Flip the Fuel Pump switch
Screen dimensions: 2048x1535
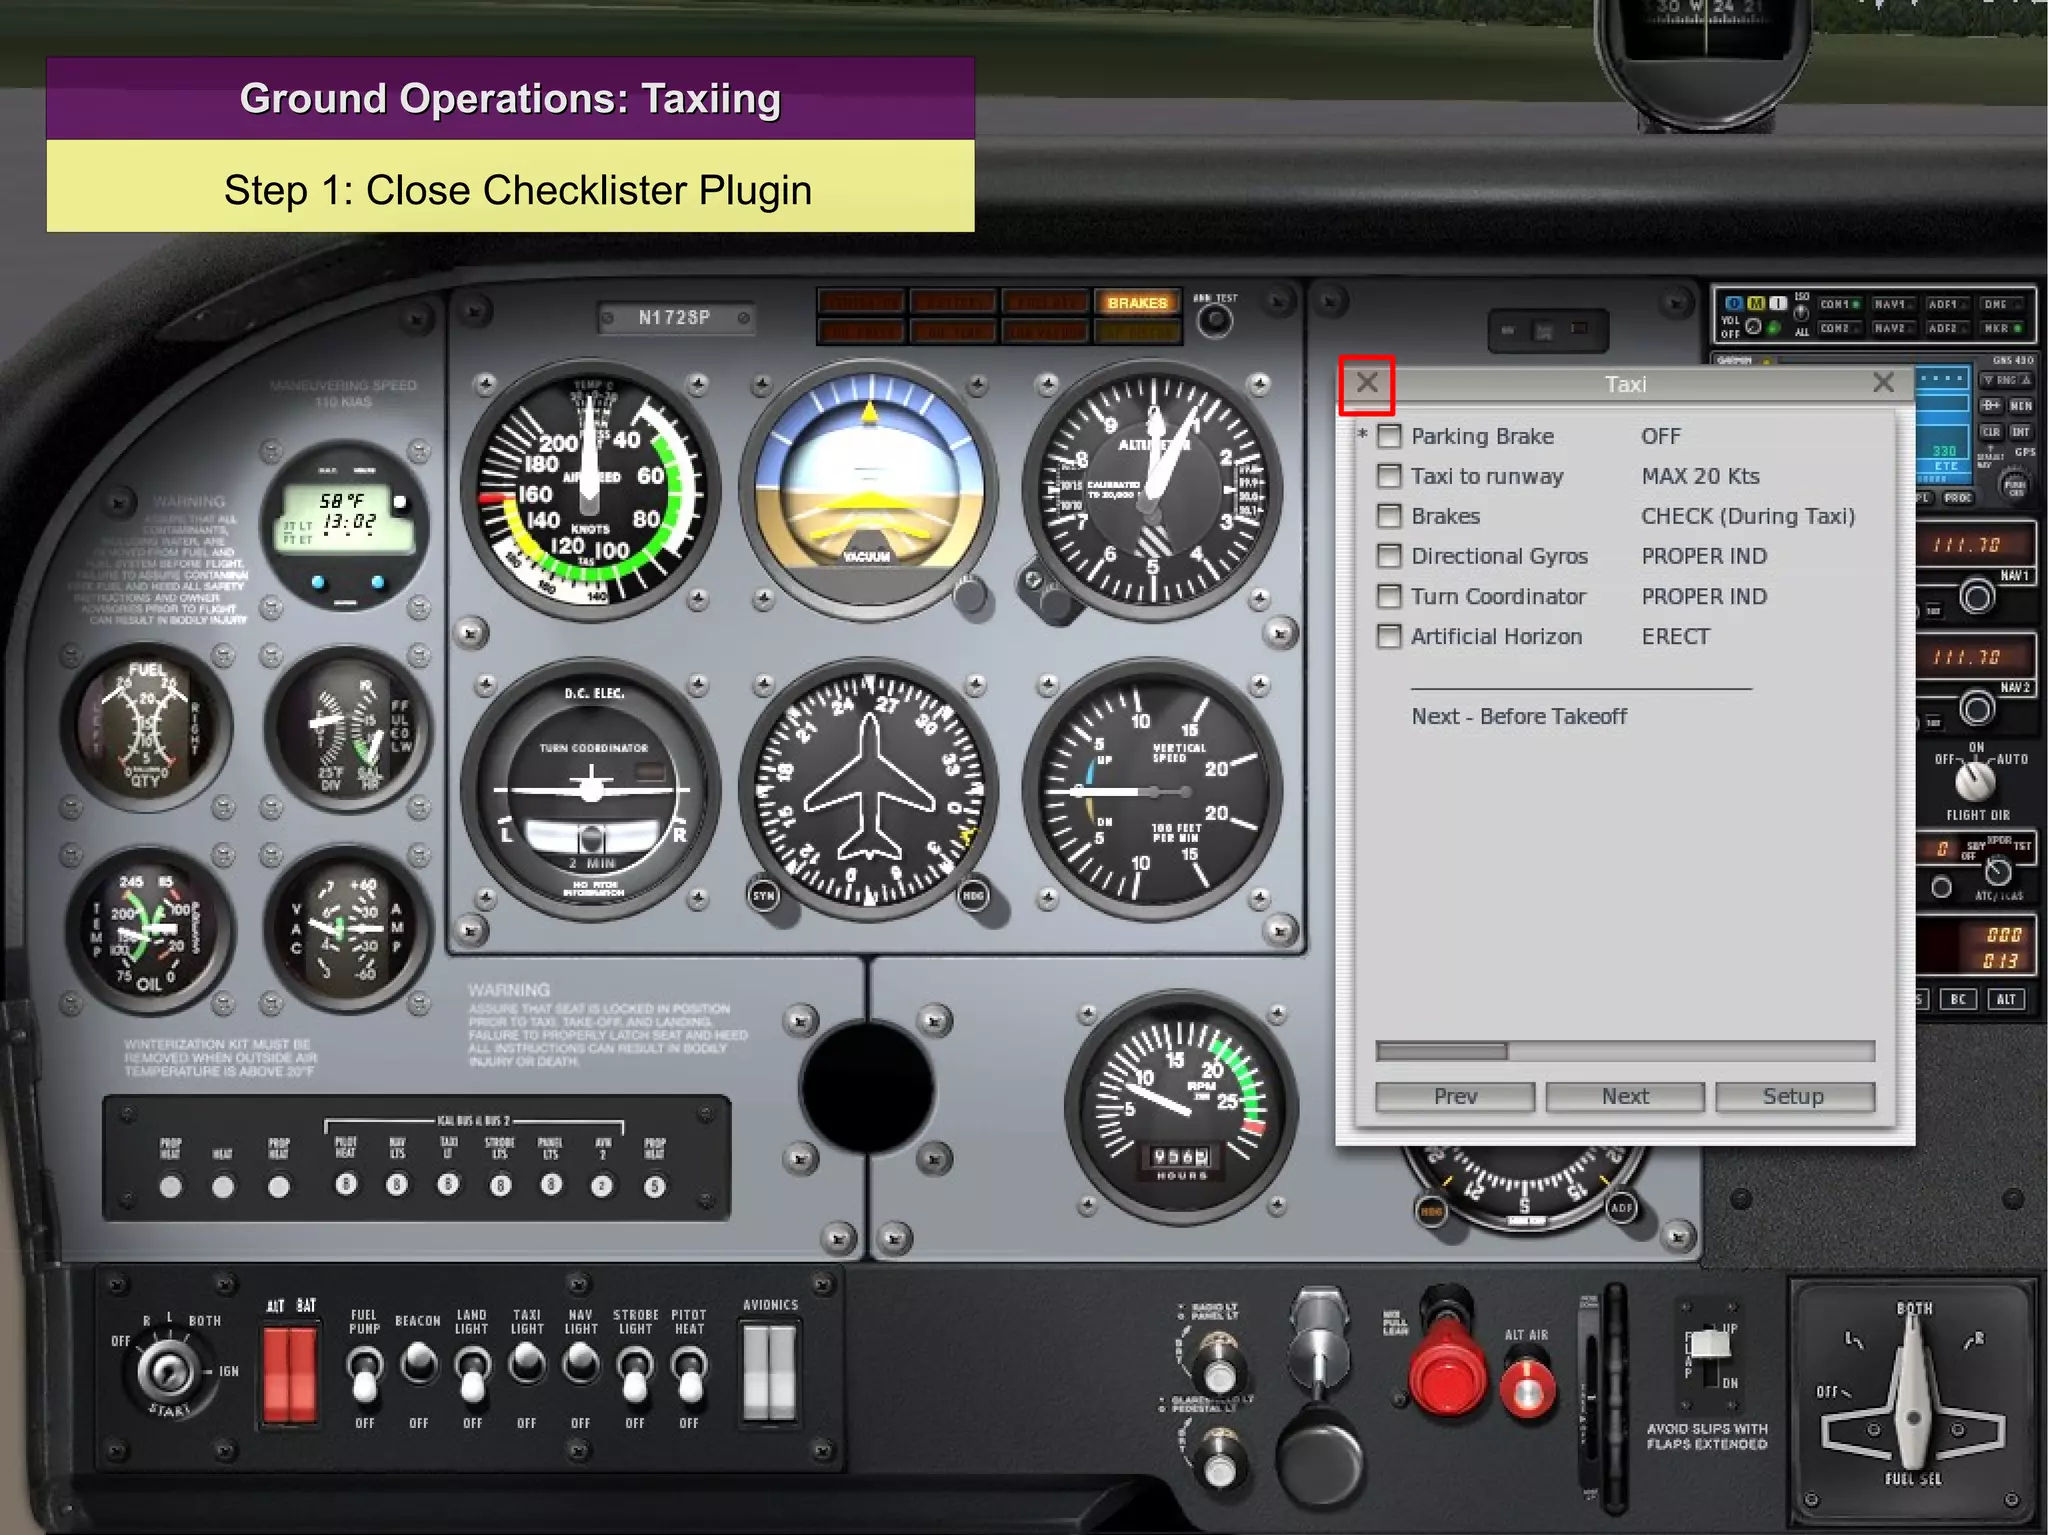365,1372
